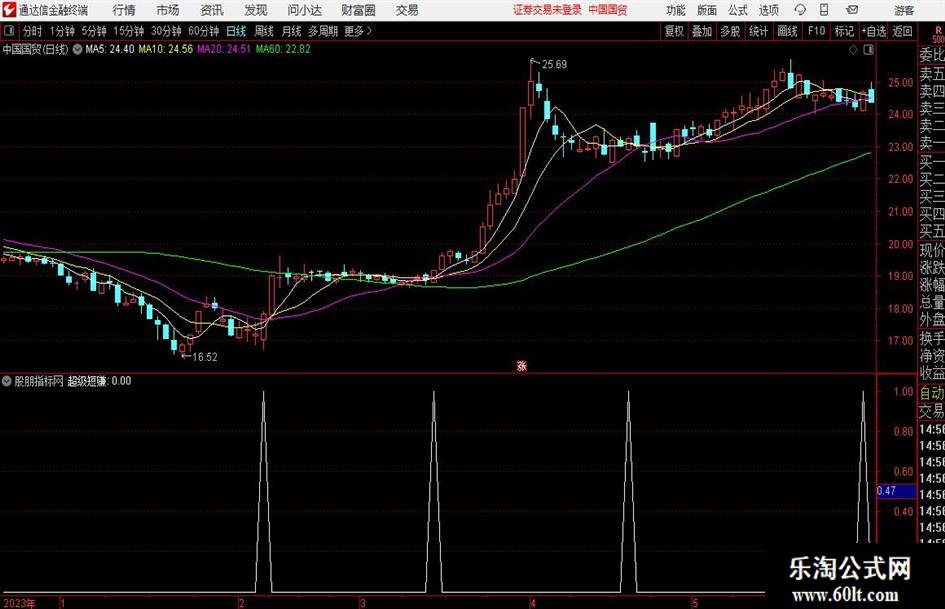Select the 日线 daily chart tab
945x609 pixels.
(236, 31)
